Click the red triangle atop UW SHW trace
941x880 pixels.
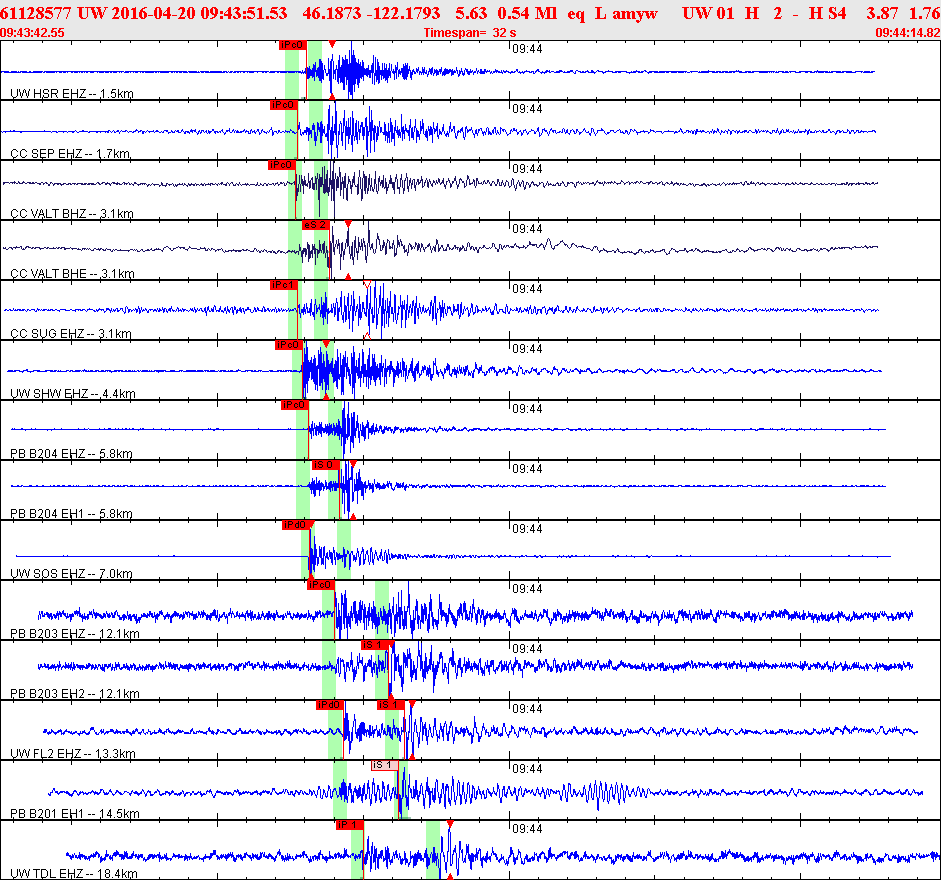point(326,344)
